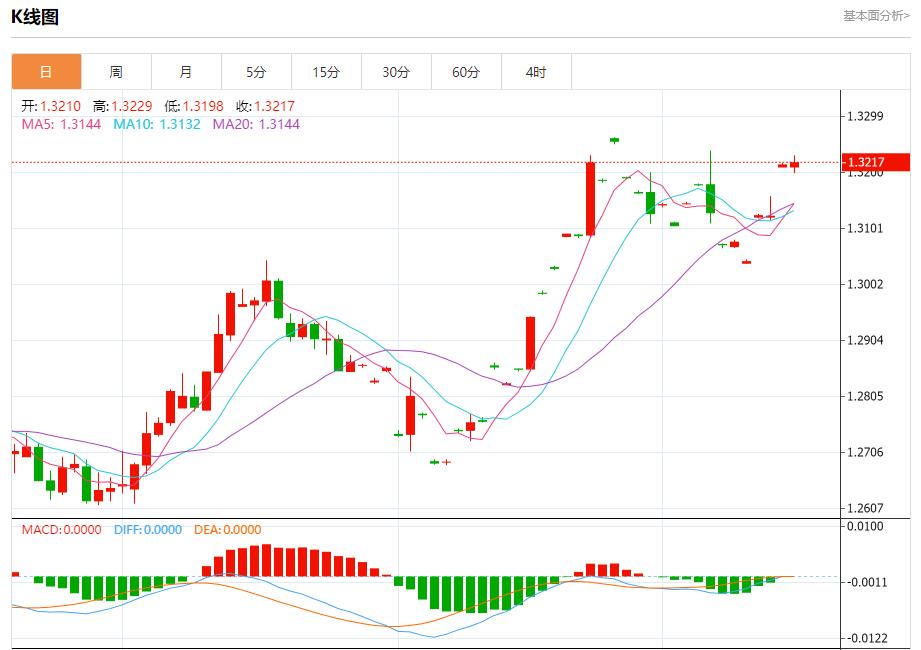Click the MA5 indicator label
This screenshot has width=921, height=650.
coord(61,124)
